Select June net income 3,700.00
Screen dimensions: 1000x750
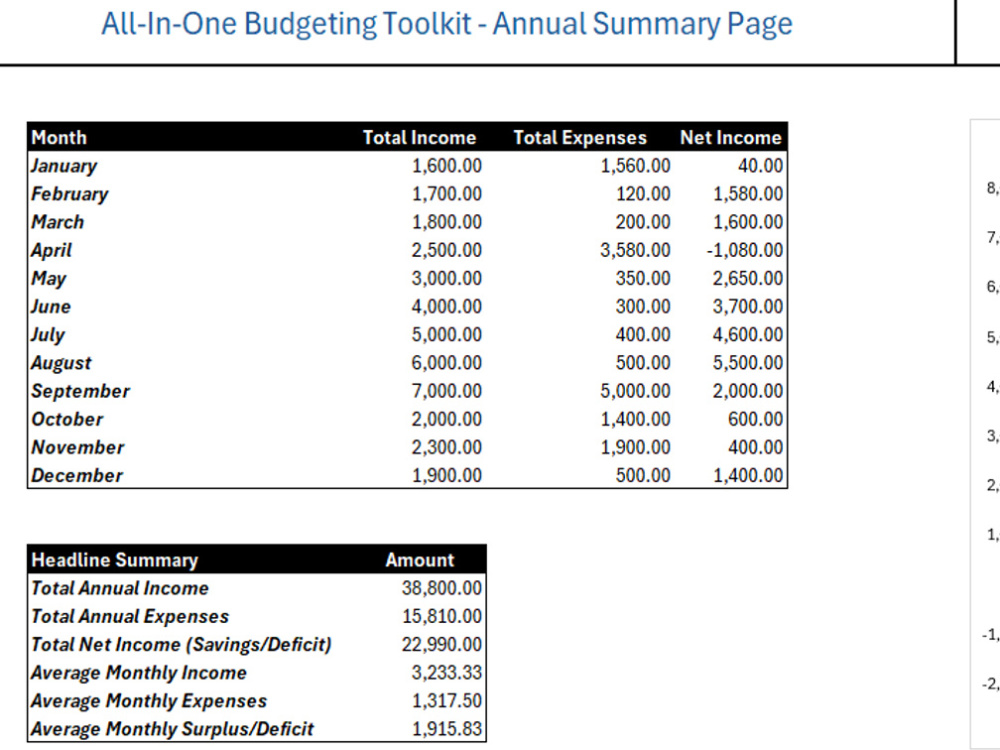tap(747, 306)
